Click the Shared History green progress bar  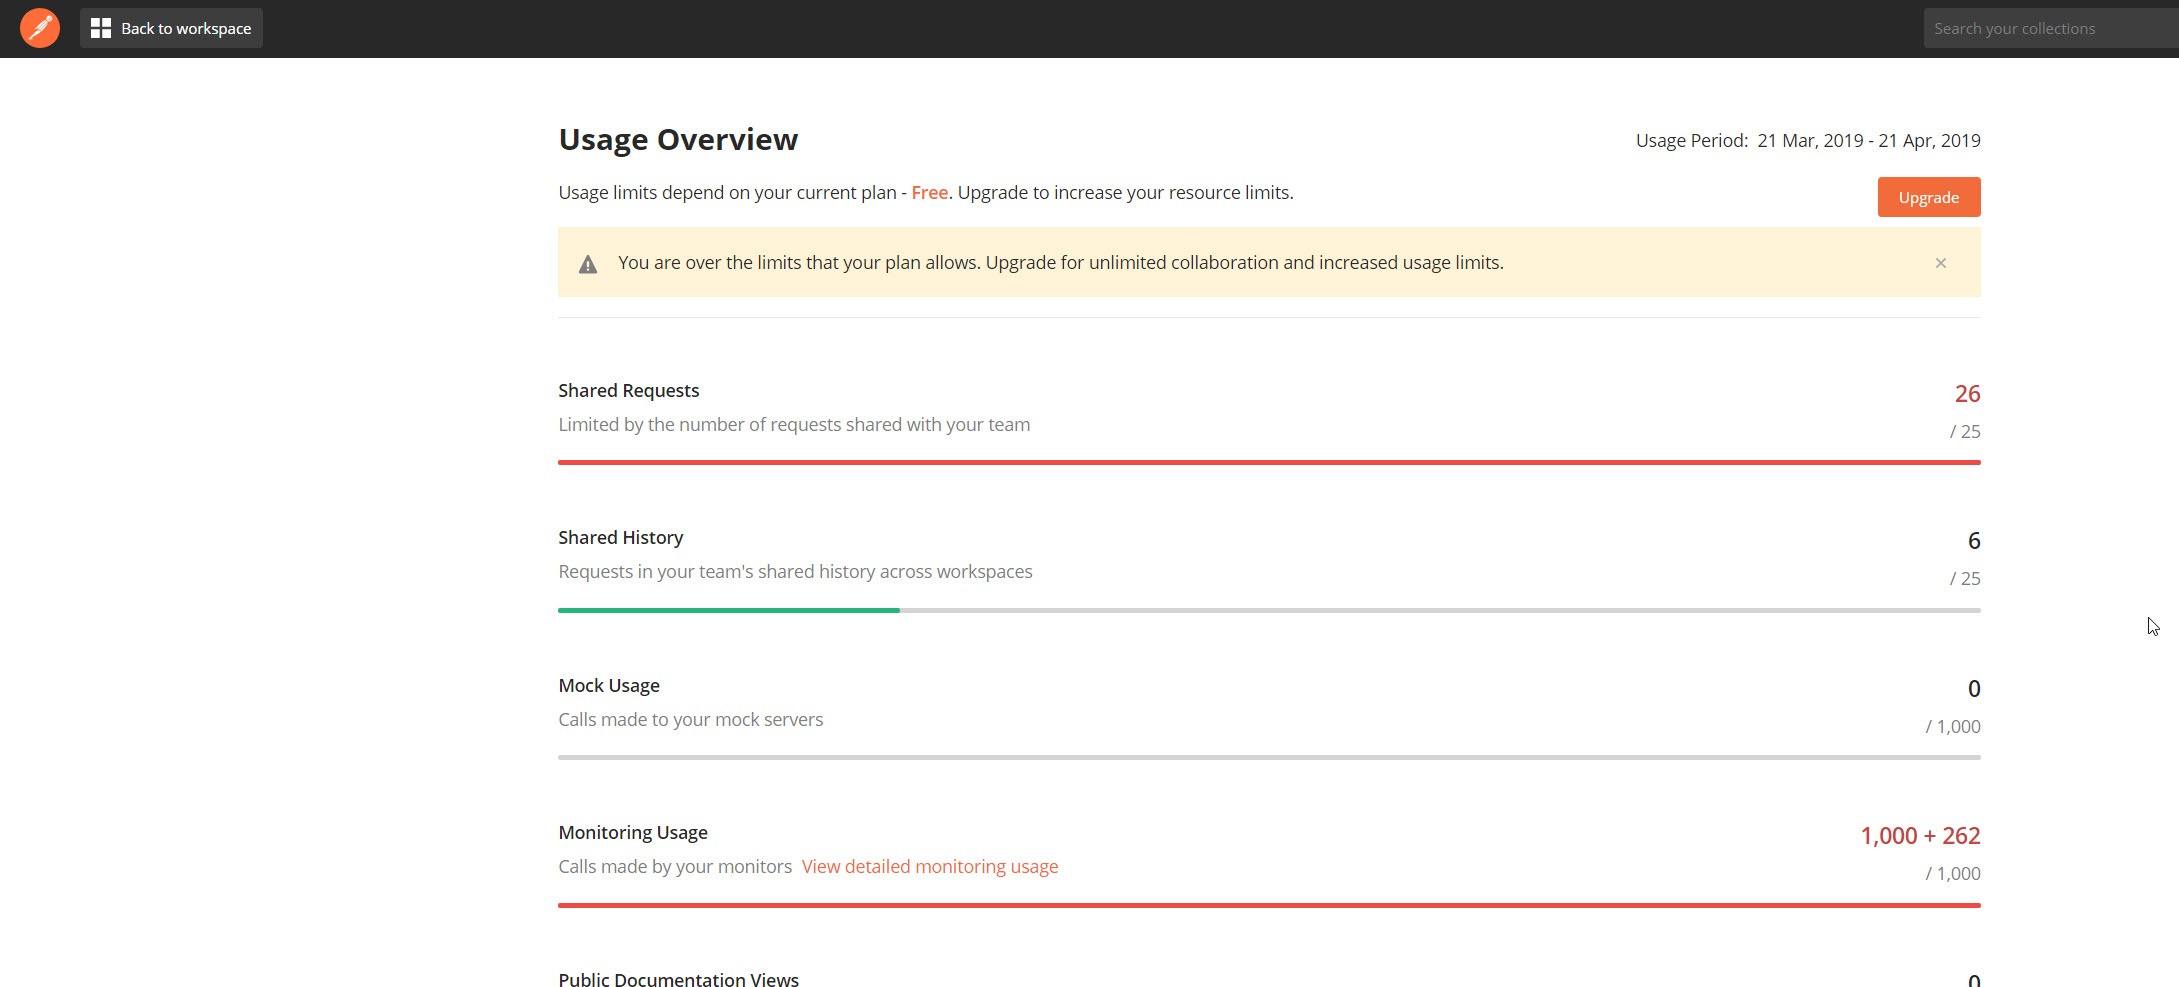coord(728,609)
